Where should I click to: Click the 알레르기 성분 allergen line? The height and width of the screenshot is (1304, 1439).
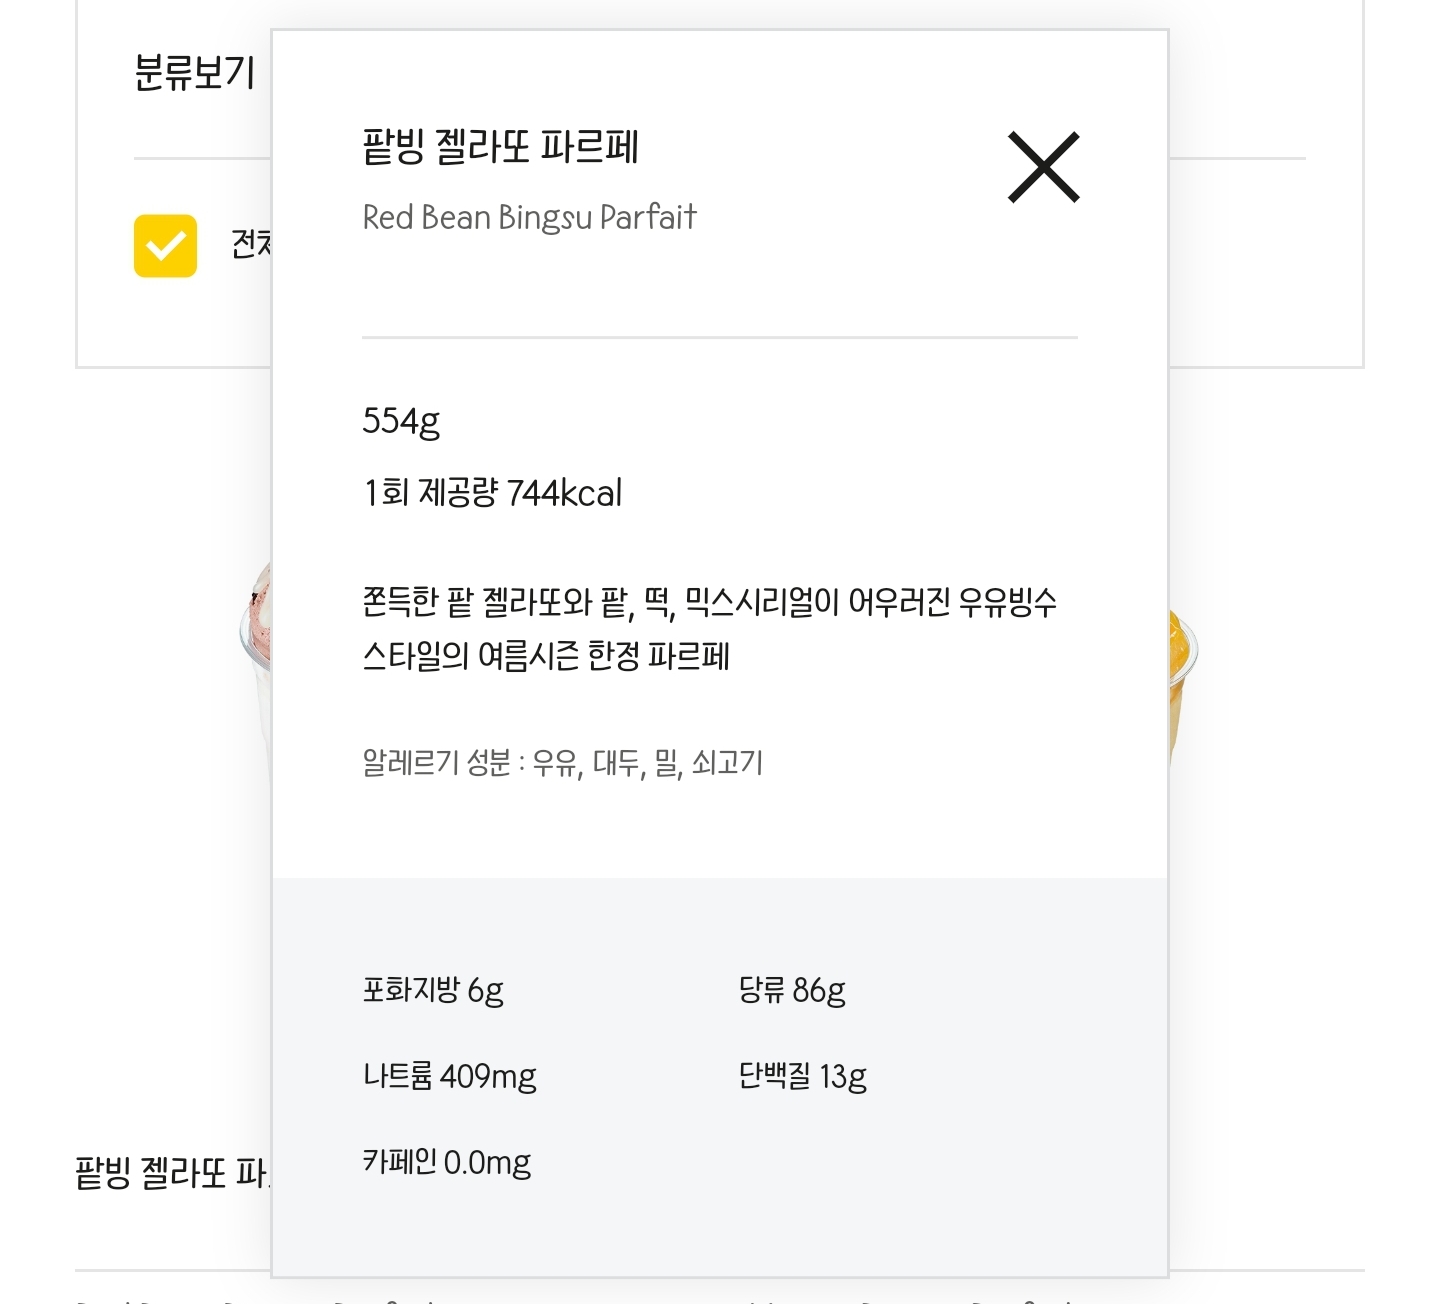(562, 763)
